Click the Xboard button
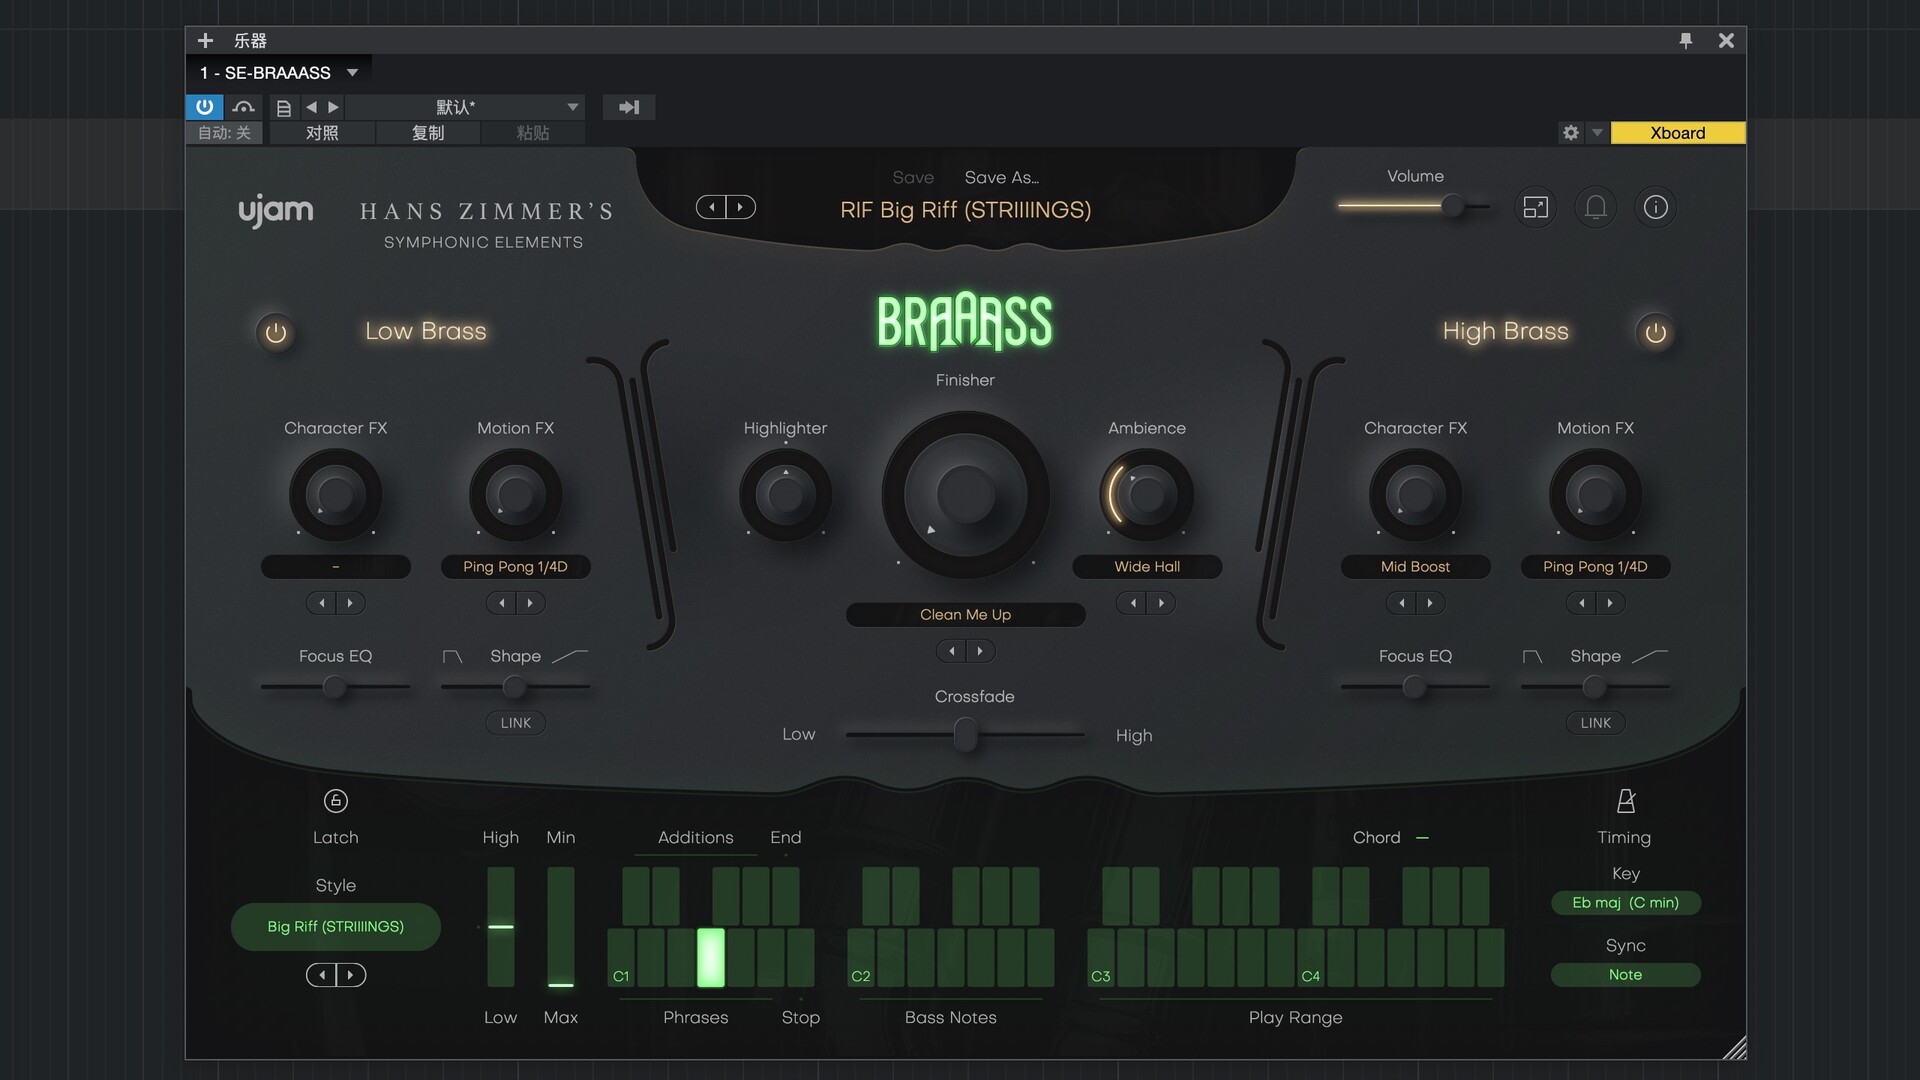Screen dimensions: 1920x1080 click(x=1678, y=133)
